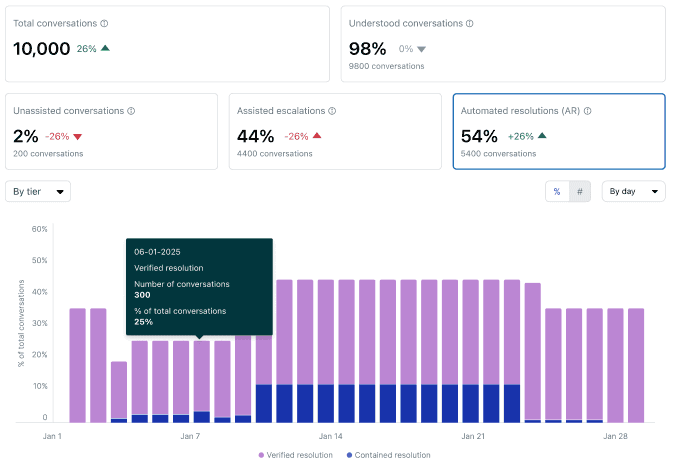Click '4400 conversations' text
Screen dimensions: 673x471
[275, 154]
